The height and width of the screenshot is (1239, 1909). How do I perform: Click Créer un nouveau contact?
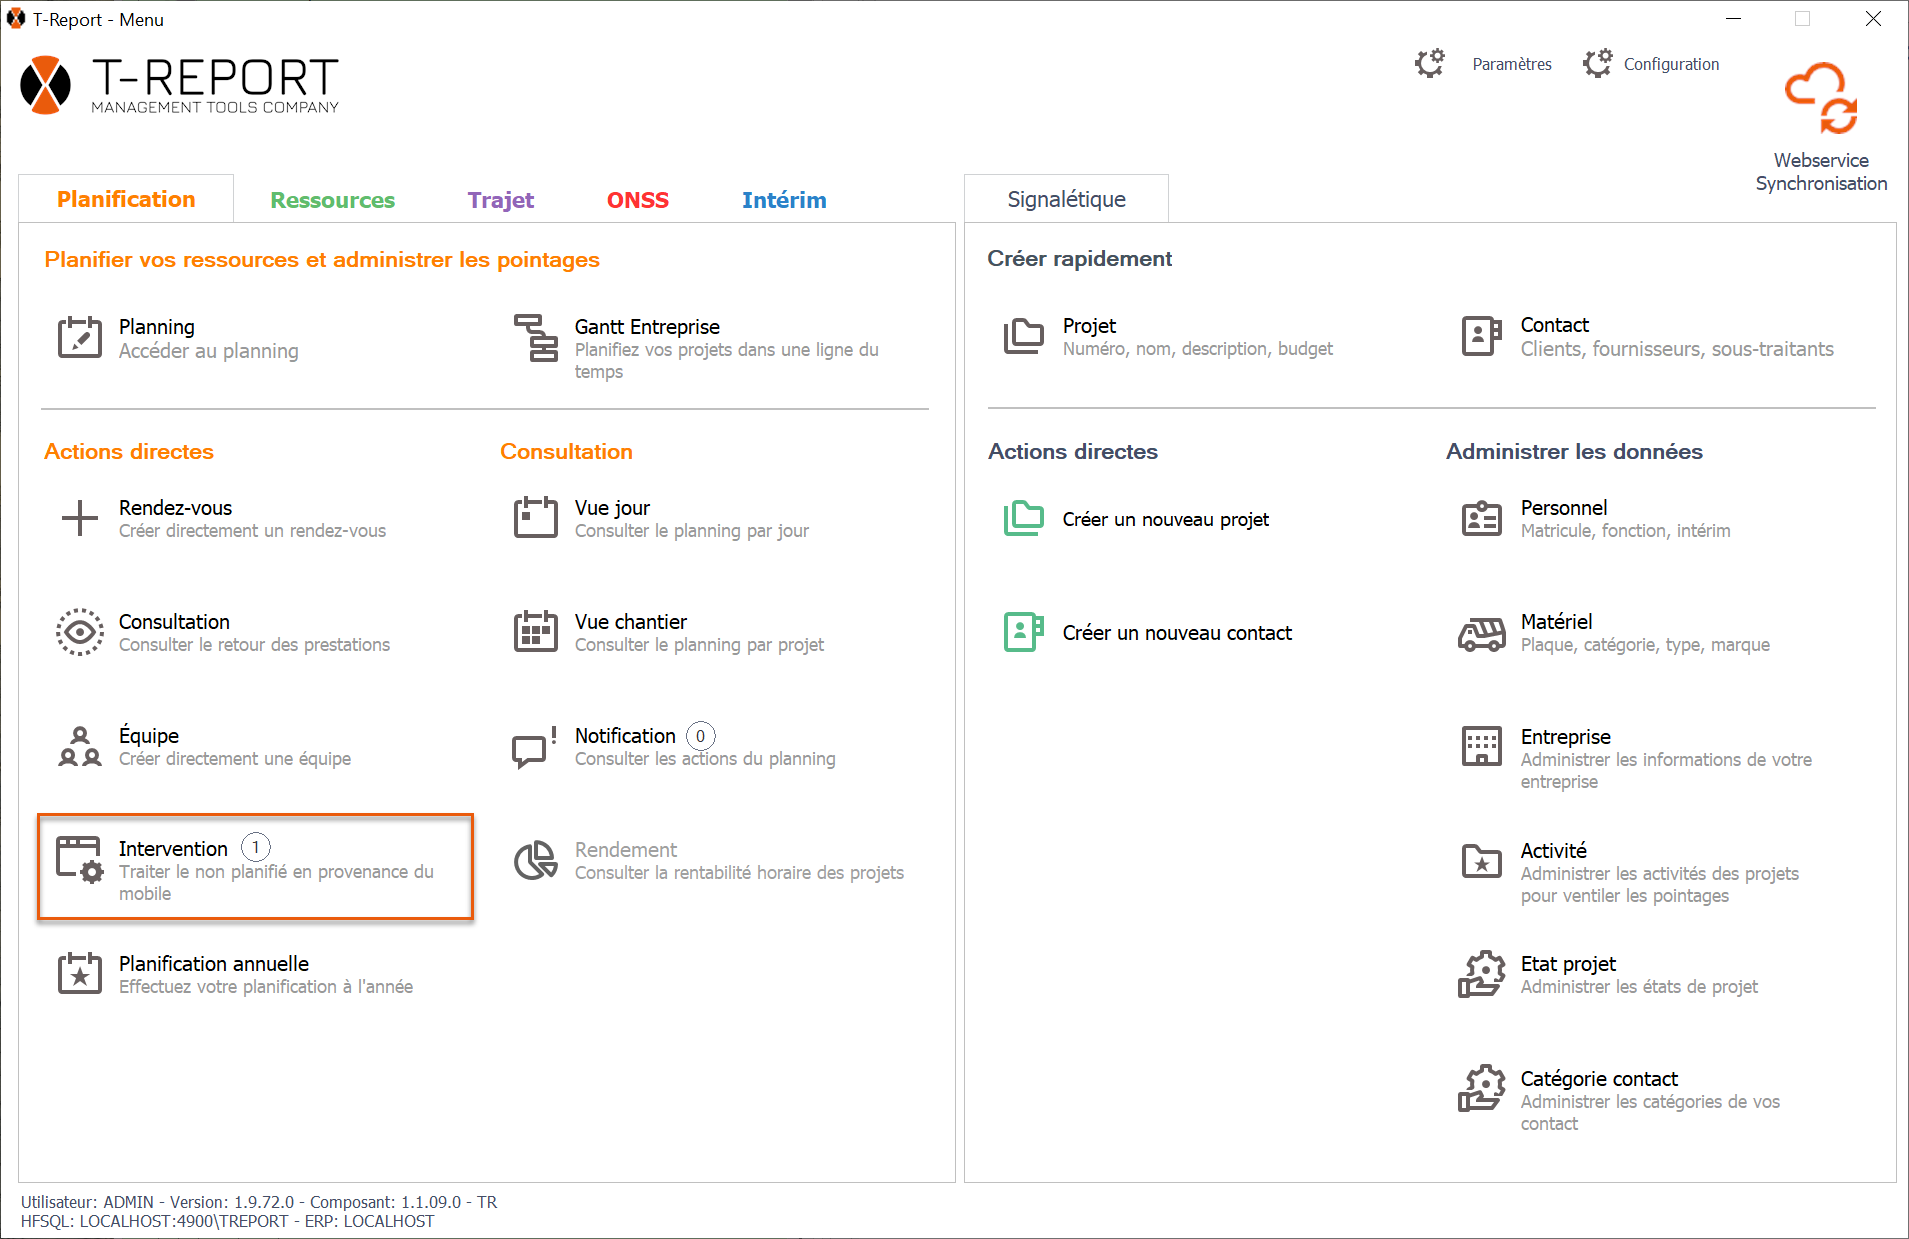pyautogui.click(x=1176, y=633)
